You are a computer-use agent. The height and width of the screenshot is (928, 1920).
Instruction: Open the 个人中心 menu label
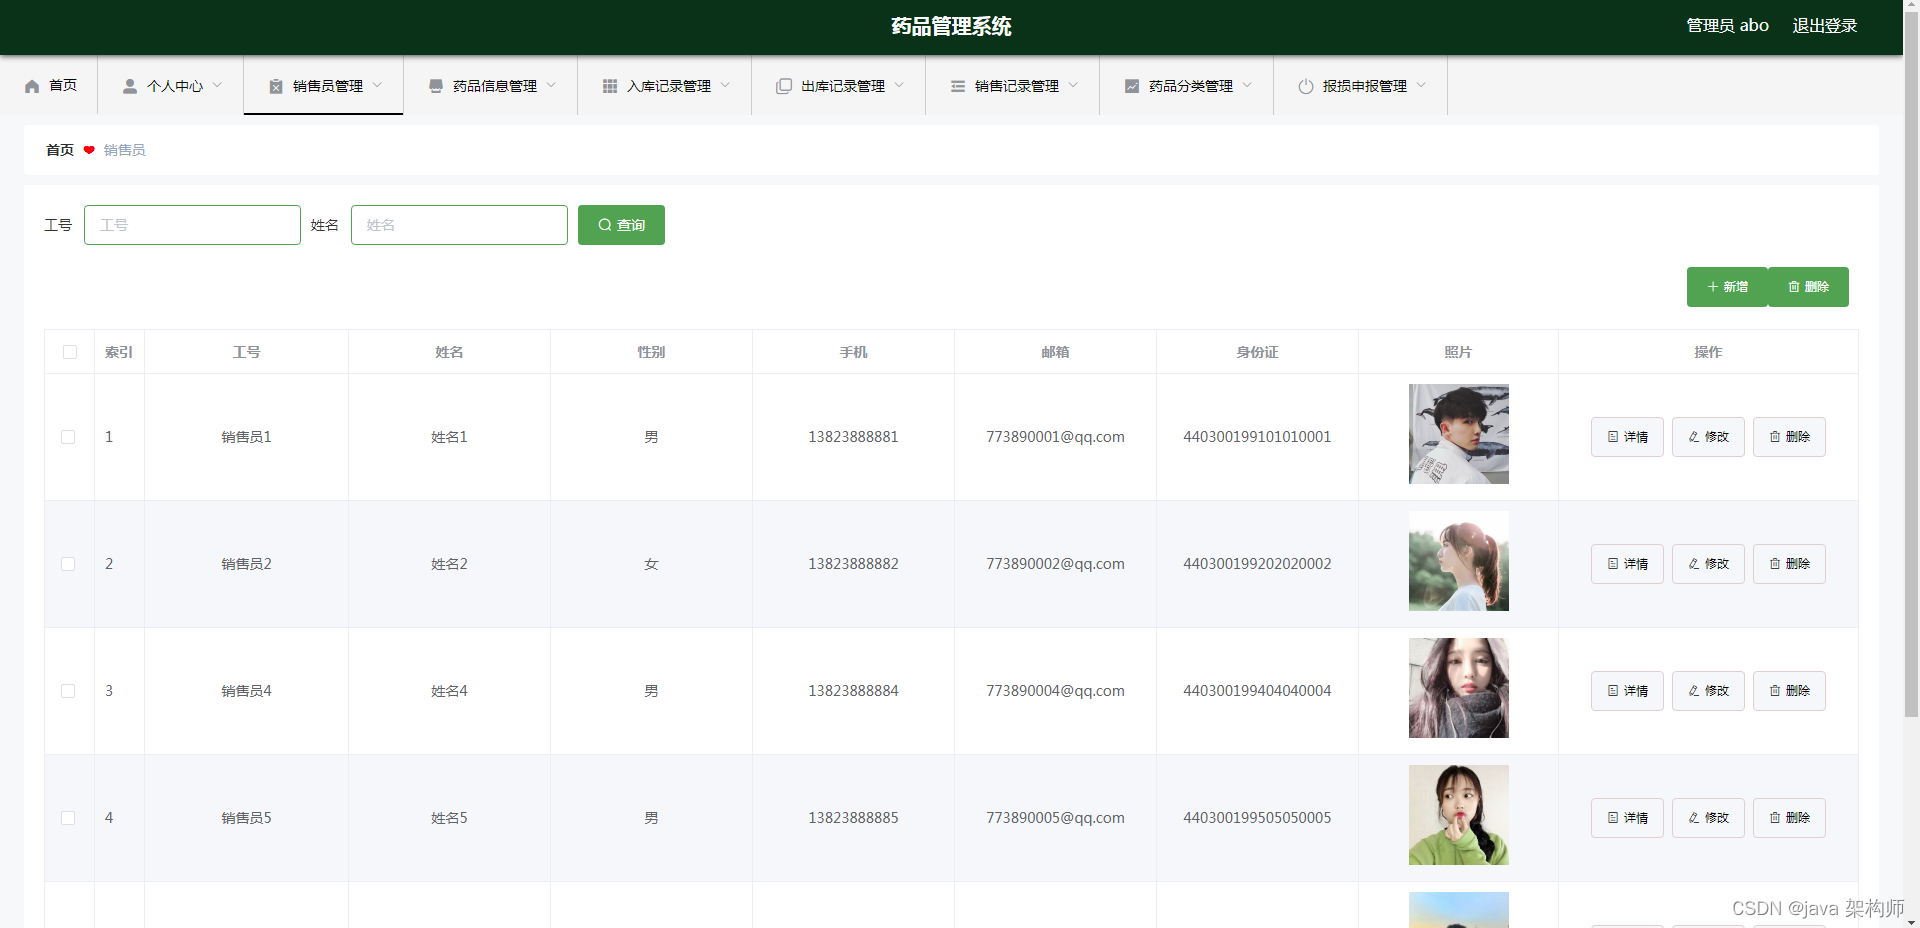[x=175, y=86]
